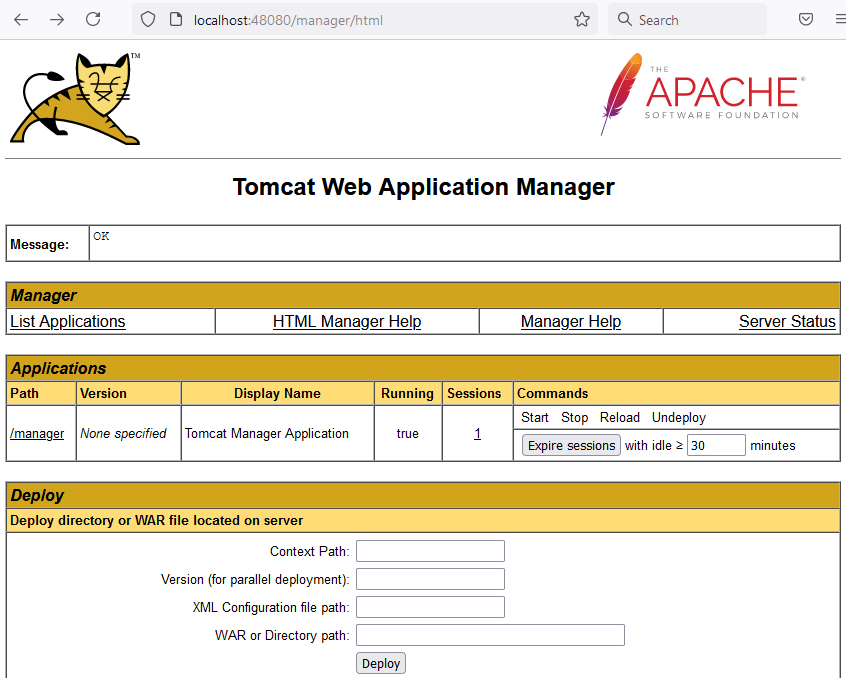Image resolution: width=846 pixels, height=678 pixels.
Task: Open the Manager Help link
Action: tap(571, 321)
